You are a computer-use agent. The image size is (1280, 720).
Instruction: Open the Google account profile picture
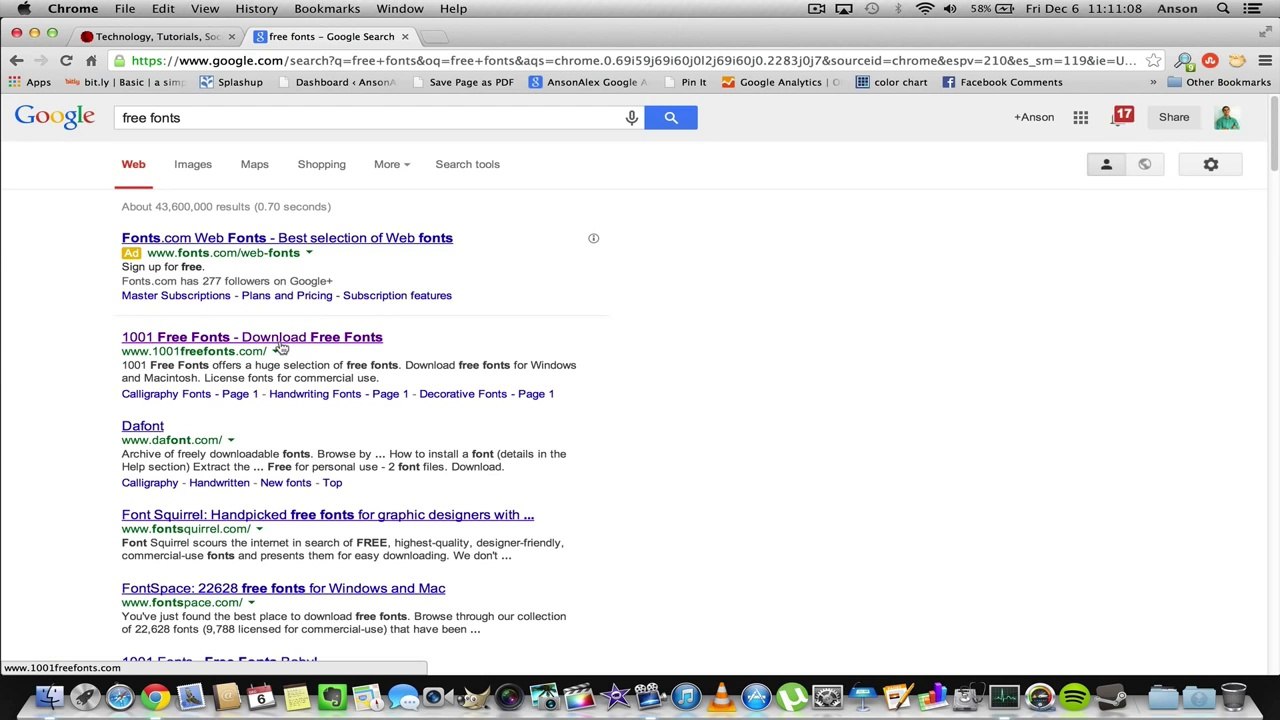coord(1227,117)
